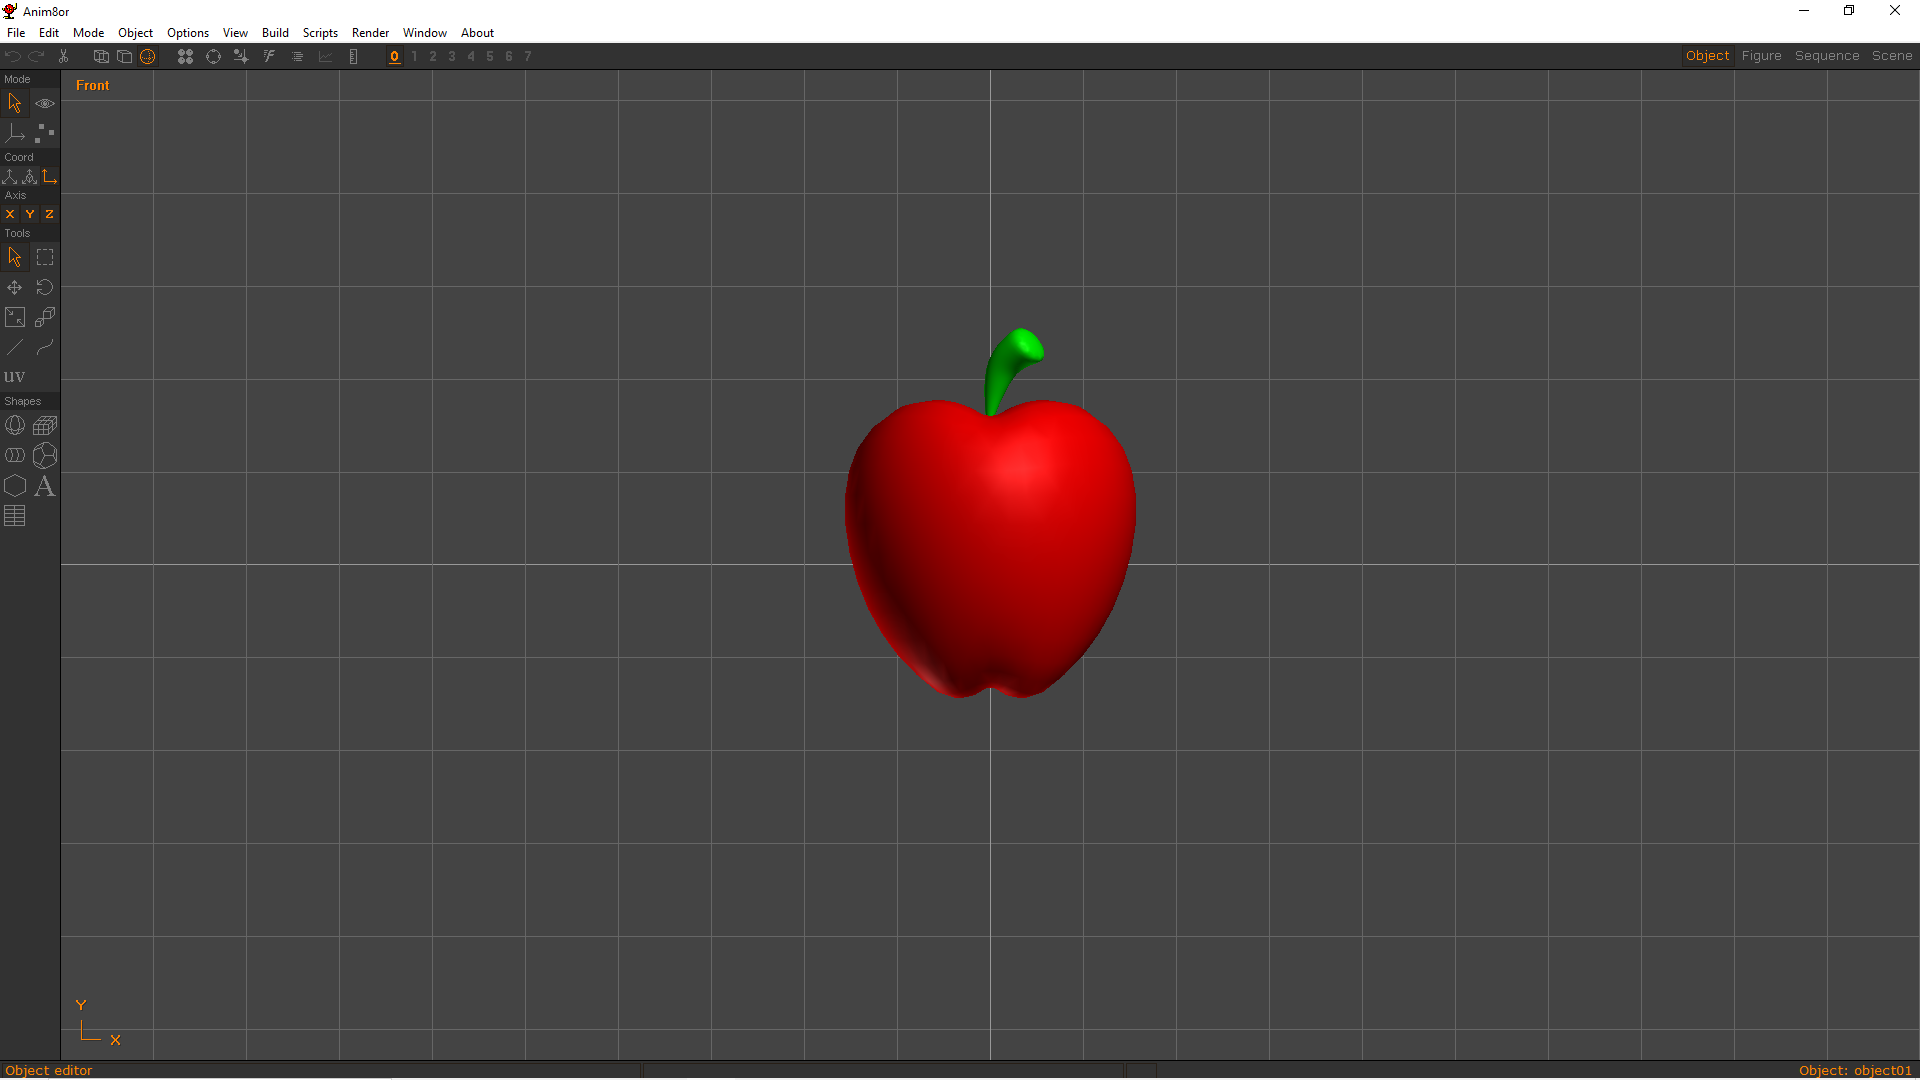Select the Cylinder shape tool
The image size is (1920, 1080).
(15, 455)
